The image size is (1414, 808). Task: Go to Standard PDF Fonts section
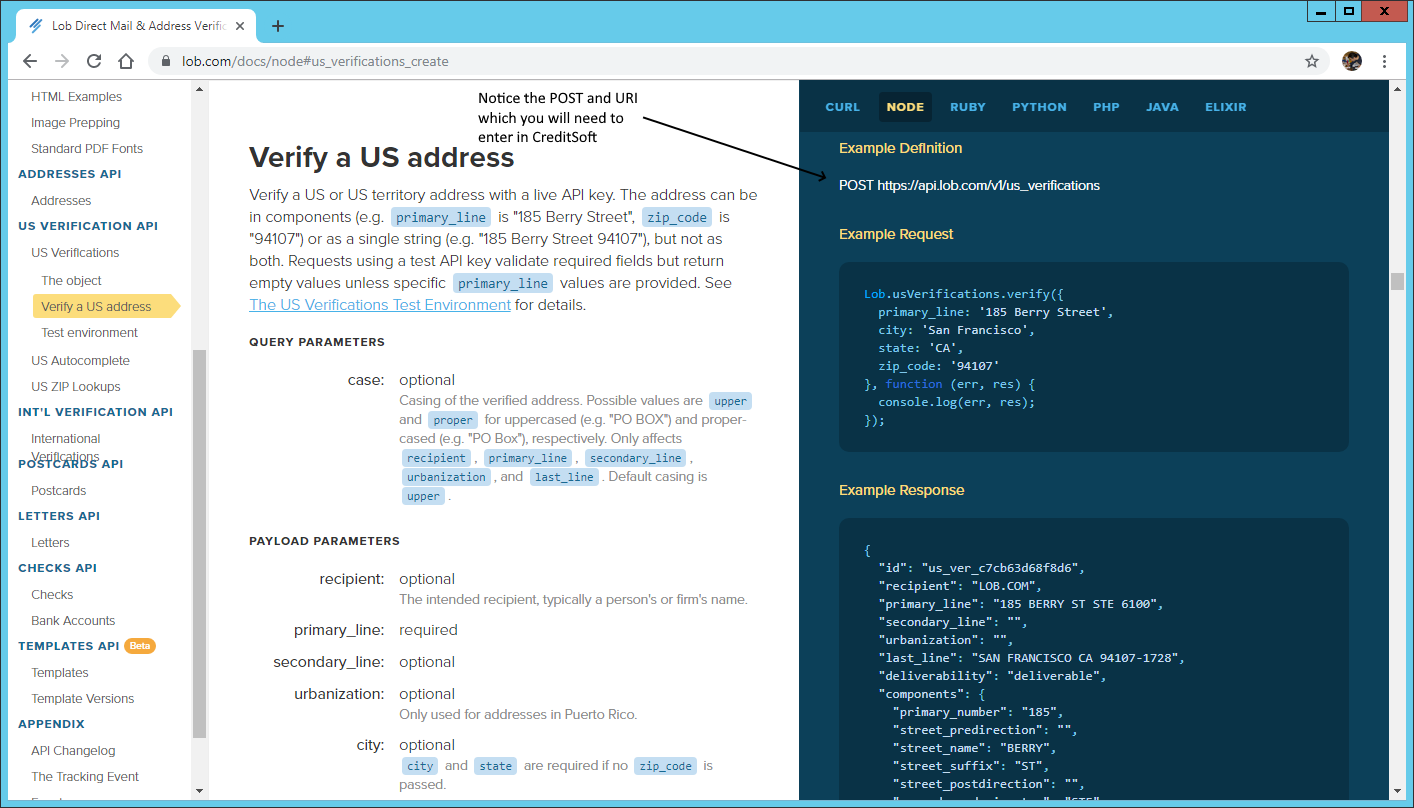coord(87,149)
